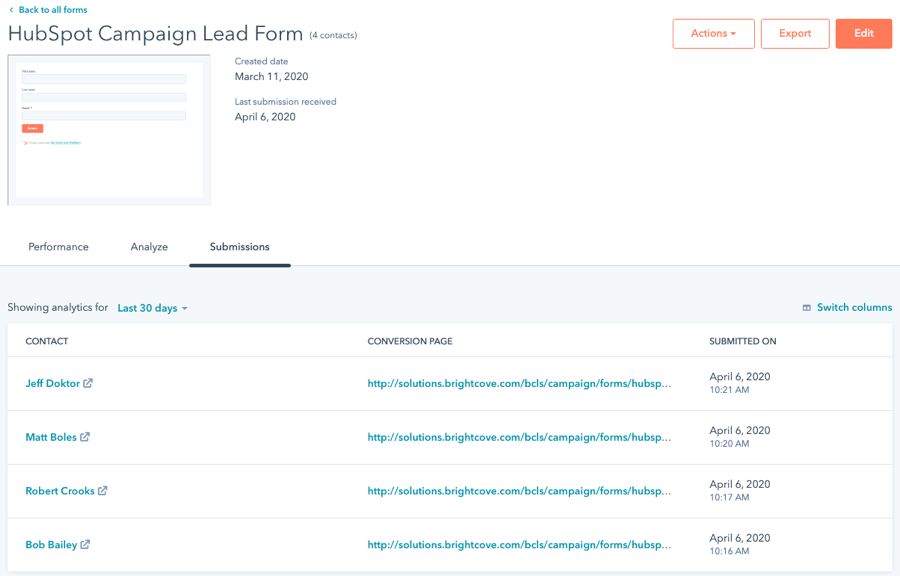Click the CONTACT column header

[46, 341]
